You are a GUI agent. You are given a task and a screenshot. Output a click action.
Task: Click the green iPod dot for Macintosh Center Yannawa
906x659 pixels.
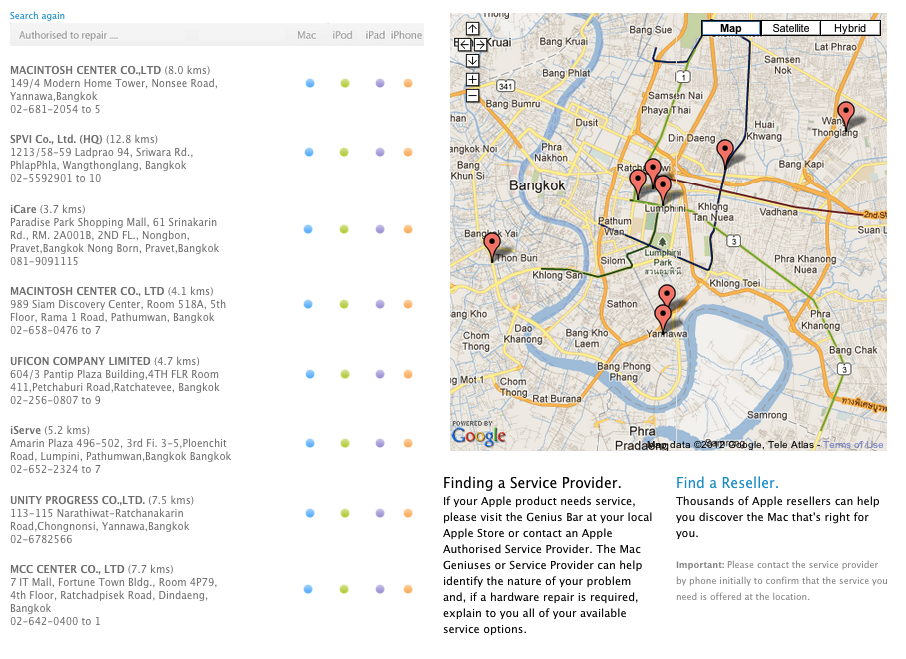[345, 83]
